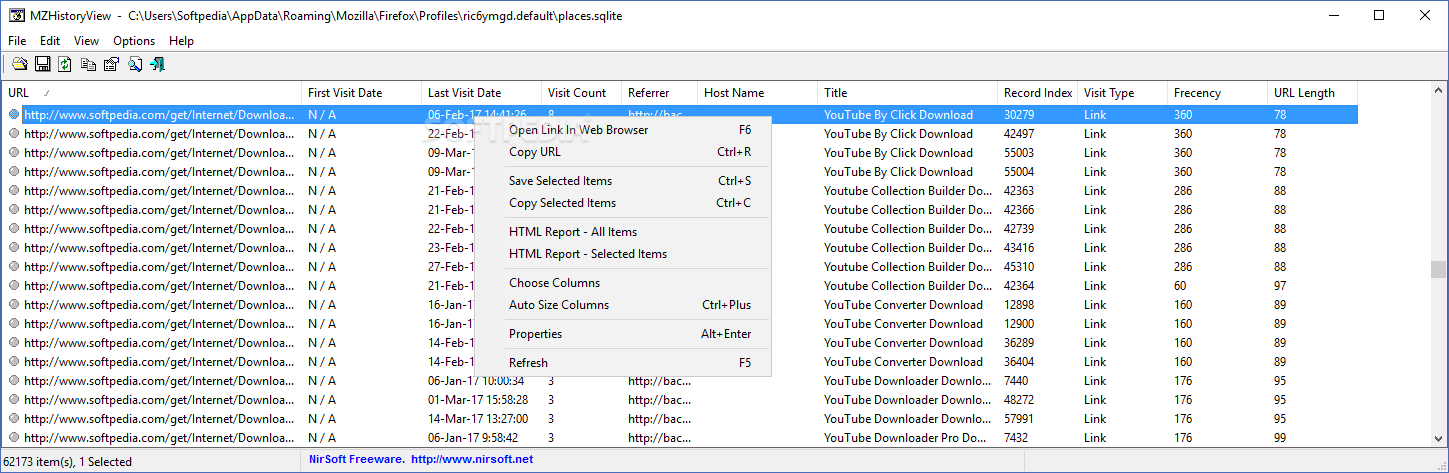This screenshot has height=473, width=1449.
Task: Open the File menu
Action: point(17,41)
